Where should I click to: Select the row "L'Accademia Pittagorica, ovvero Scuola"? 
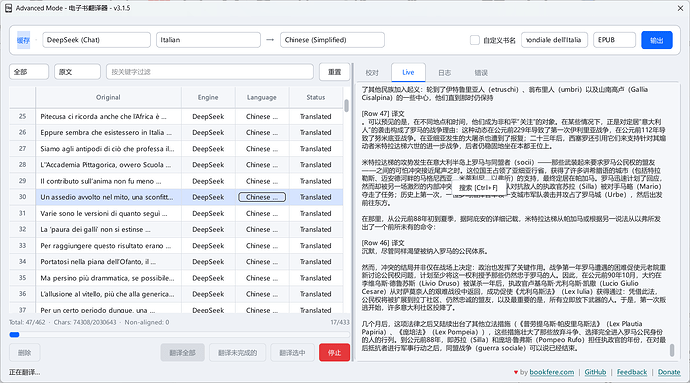click(x=108, y=165)
